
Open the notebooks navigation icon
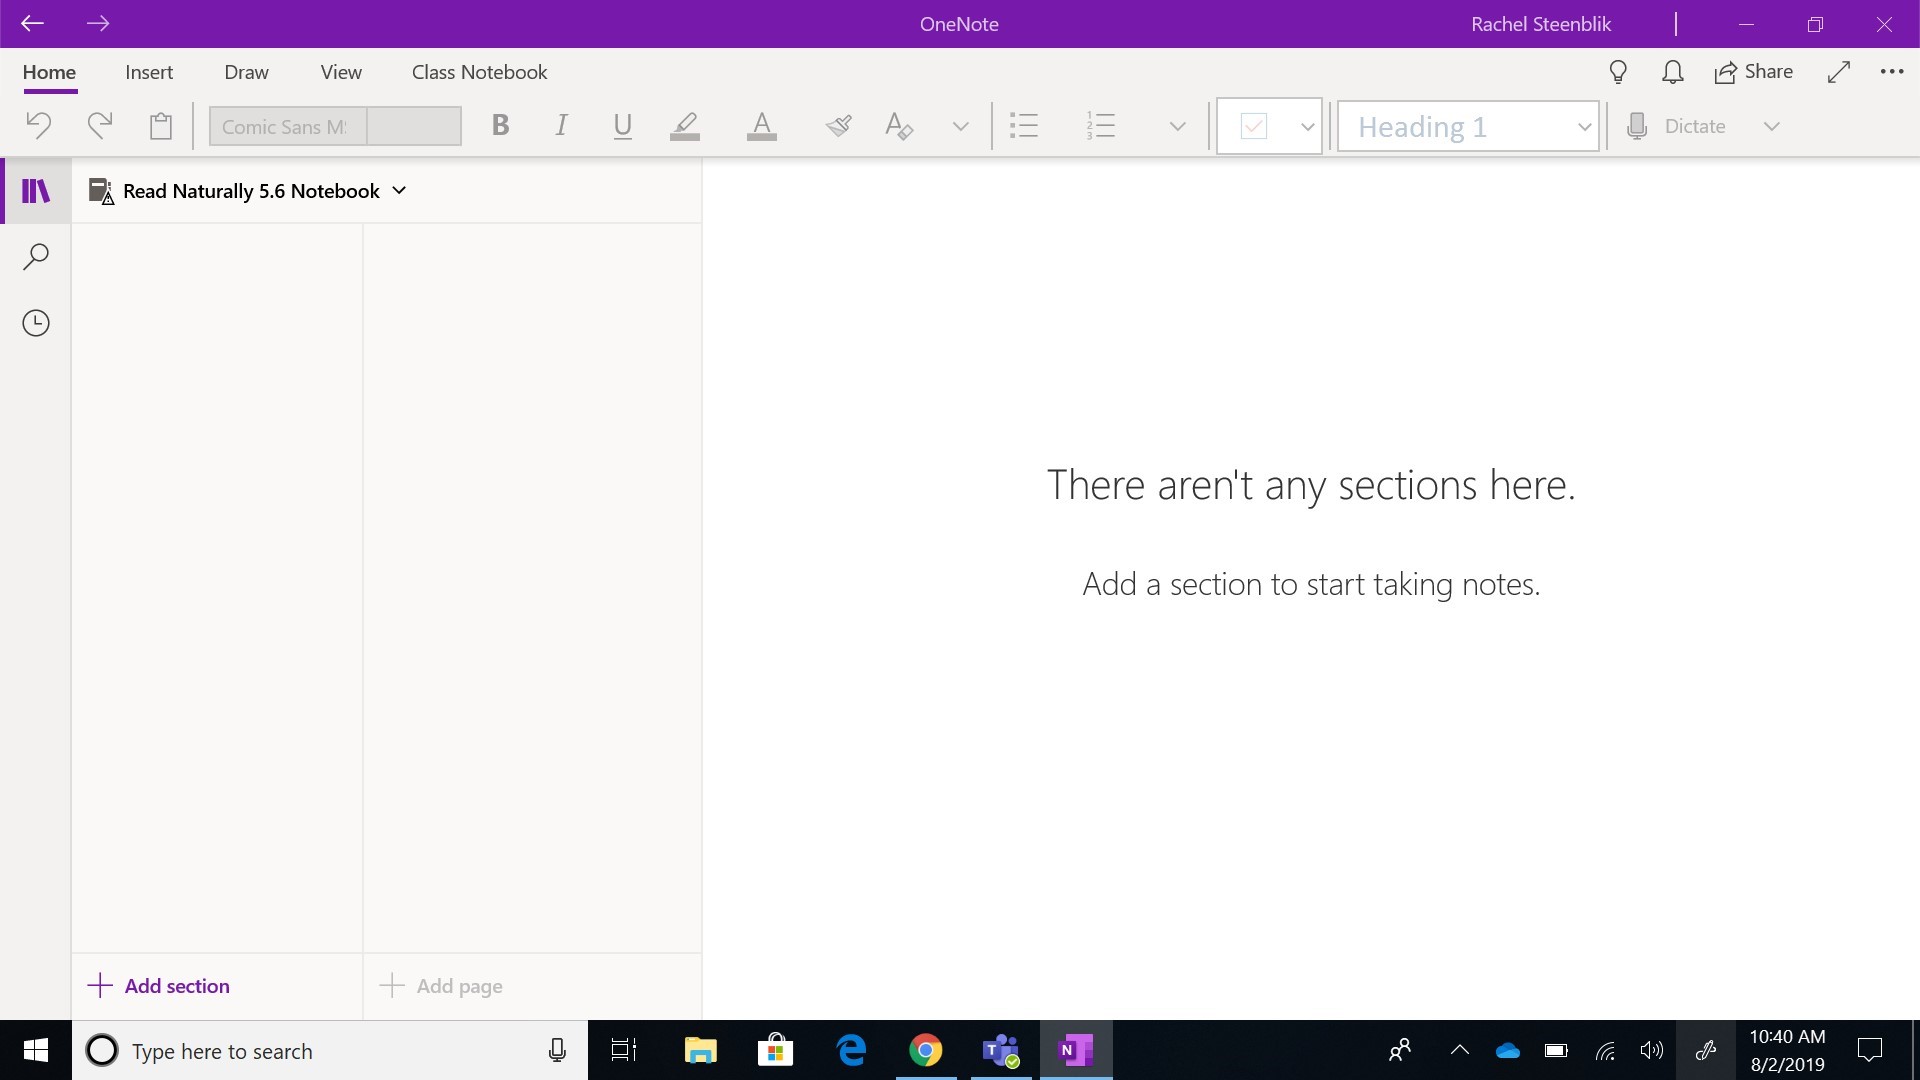pyautogui.click(x=36, y=190)
